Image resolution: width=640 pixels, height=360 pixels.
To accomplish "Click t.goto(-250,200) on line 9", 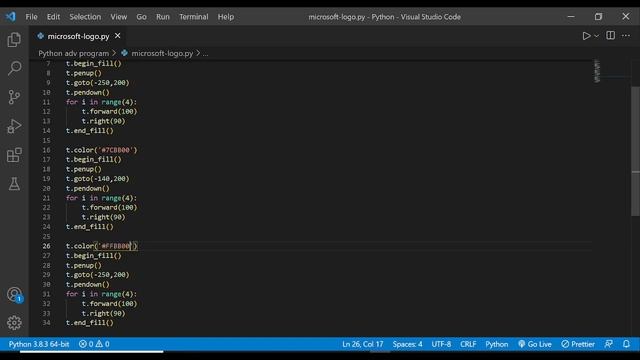I will (x=98, y=83).
